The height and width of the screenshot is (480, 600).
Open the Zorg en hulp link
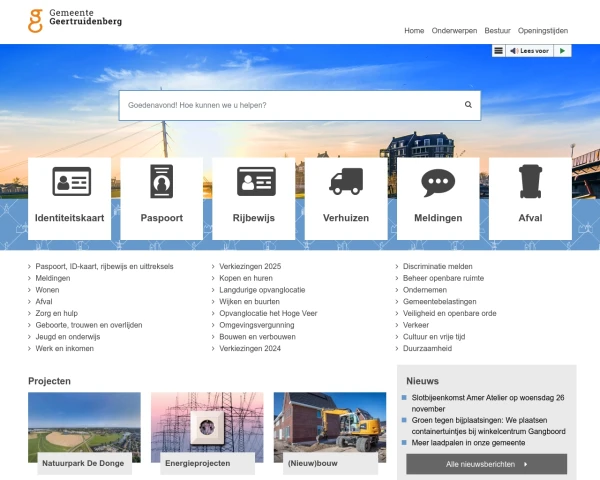click(57, 313)
